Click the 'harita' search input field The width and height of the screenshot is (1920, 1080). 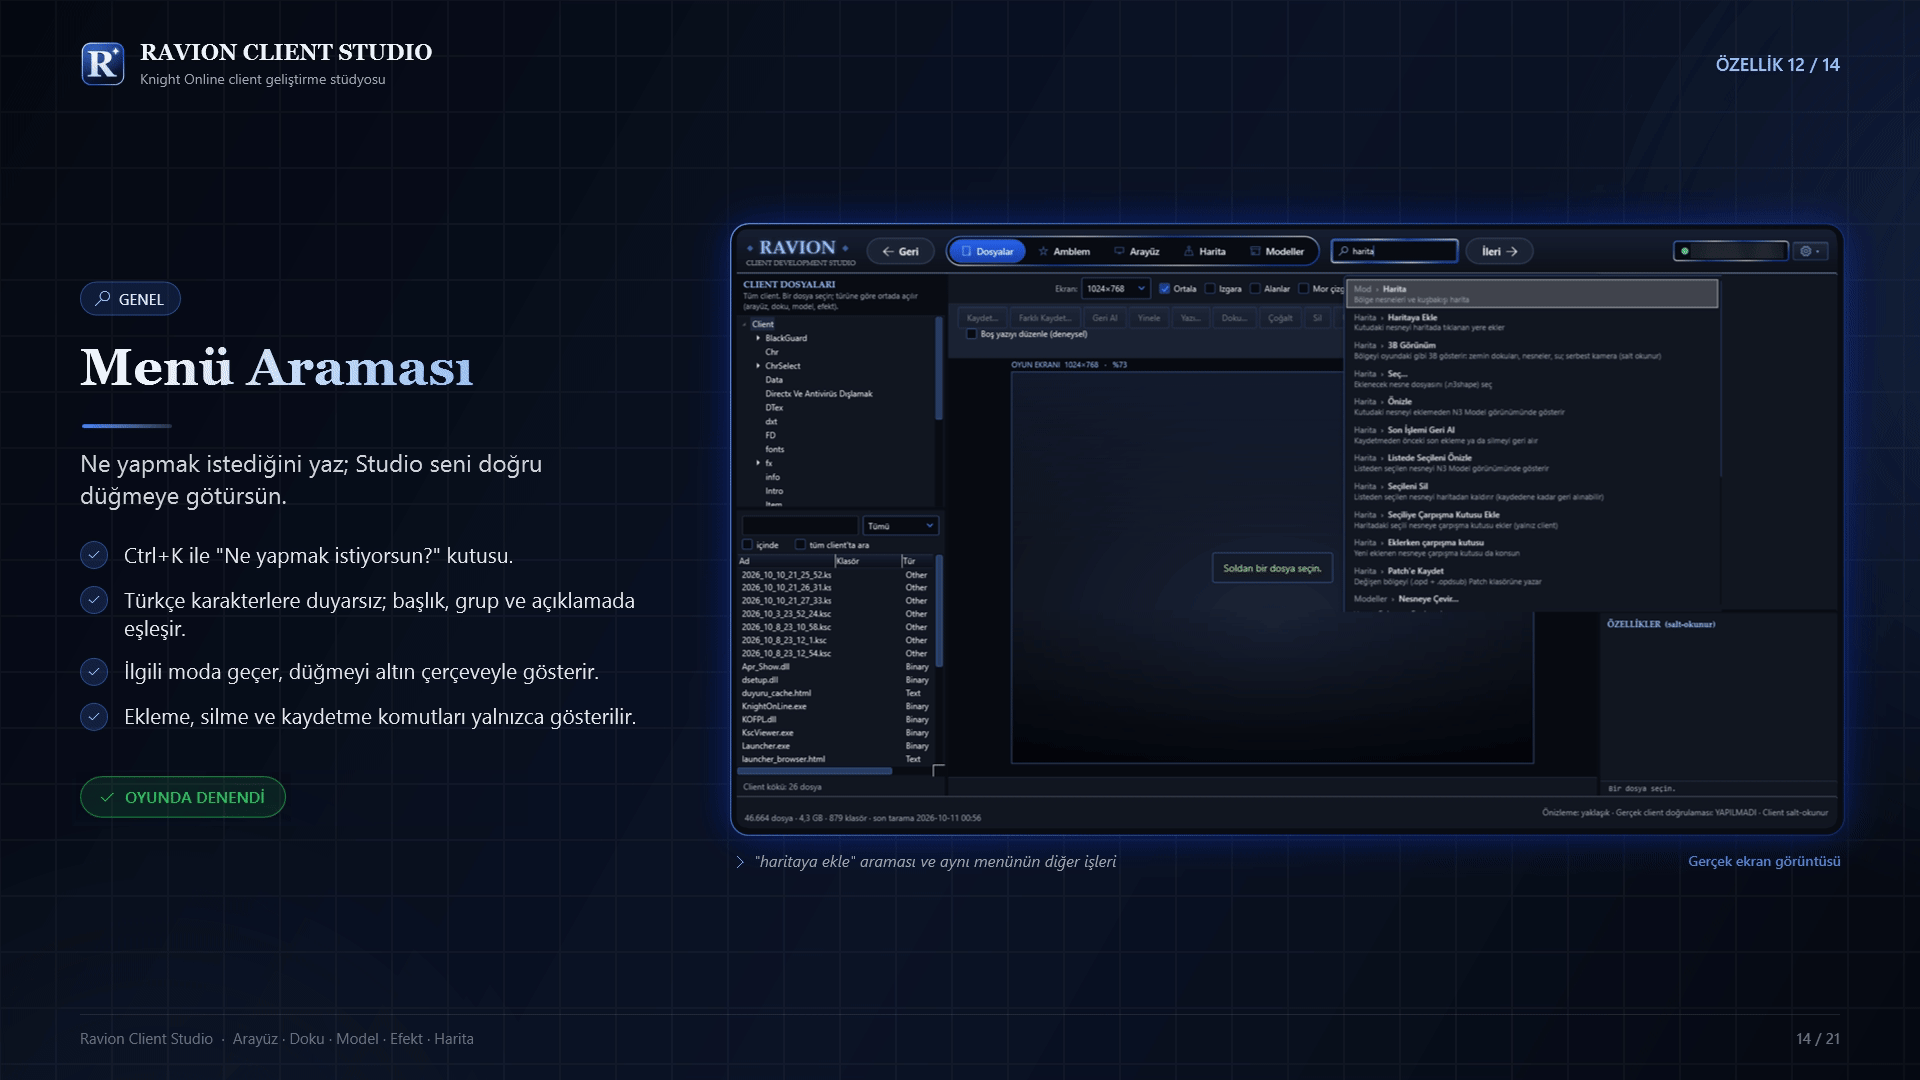1394,251
